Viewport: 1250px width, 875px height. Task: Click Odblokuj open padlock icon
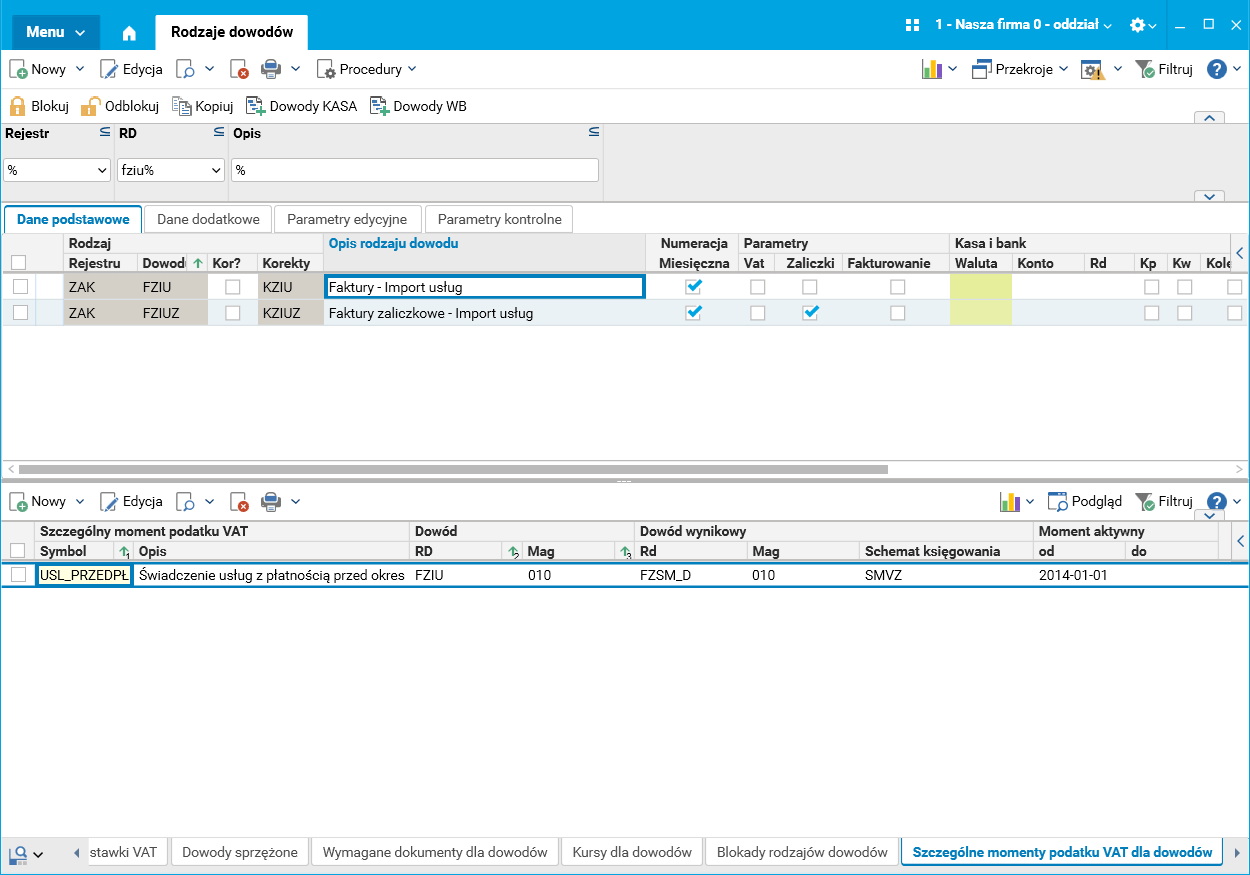[91, 106]
